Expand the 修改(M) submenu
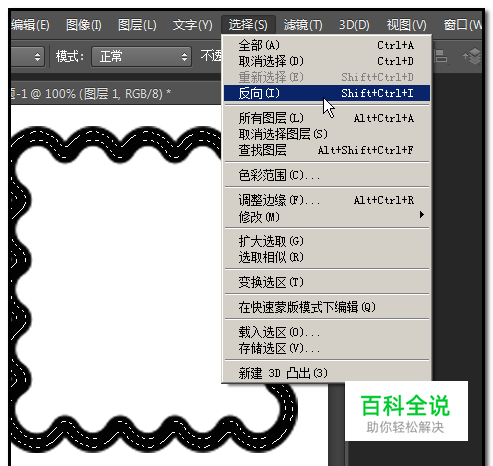The width and height of the screenshot is (493, 466). point(327,217)
